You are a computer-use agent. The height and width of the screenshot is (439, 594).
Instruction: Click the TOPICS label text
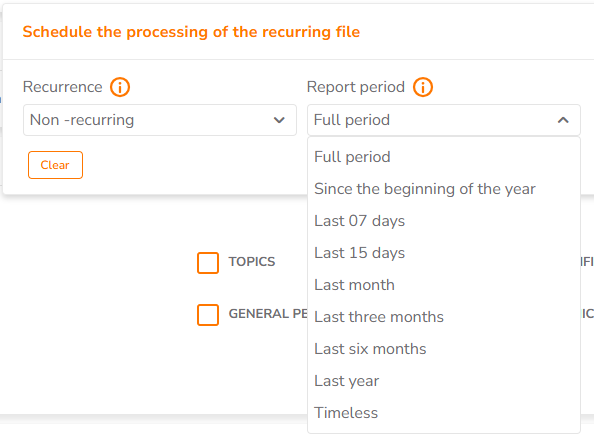[252, 262]
